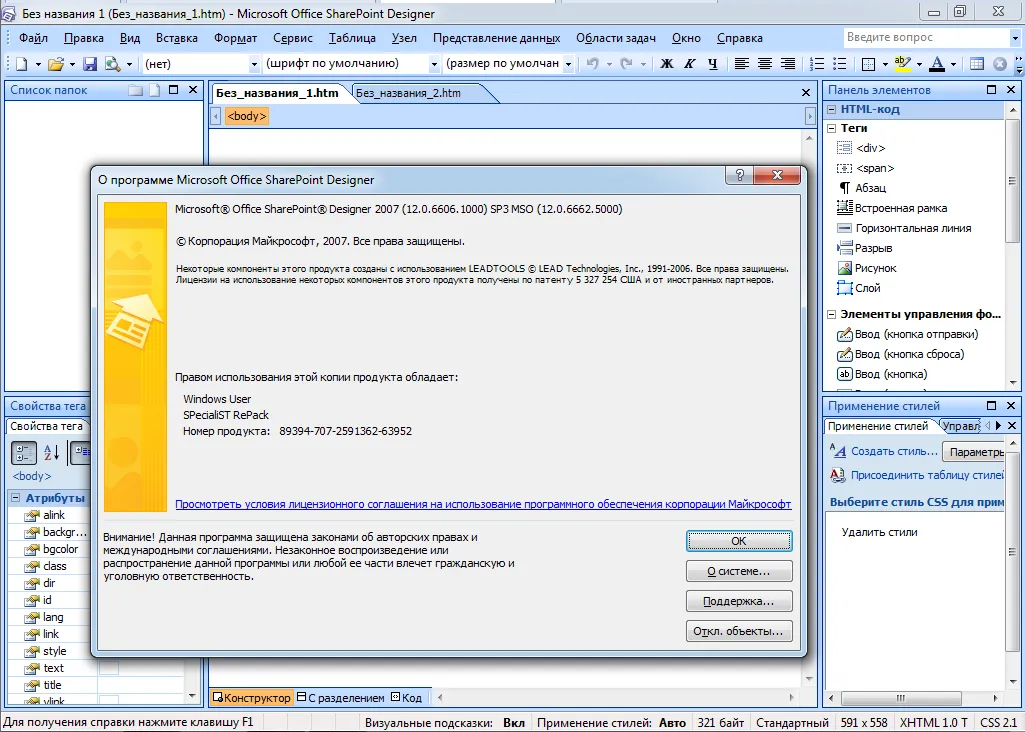Collapse the Атрибуты group
This screenshot has width=1025, height=732.
click(16, 498)
